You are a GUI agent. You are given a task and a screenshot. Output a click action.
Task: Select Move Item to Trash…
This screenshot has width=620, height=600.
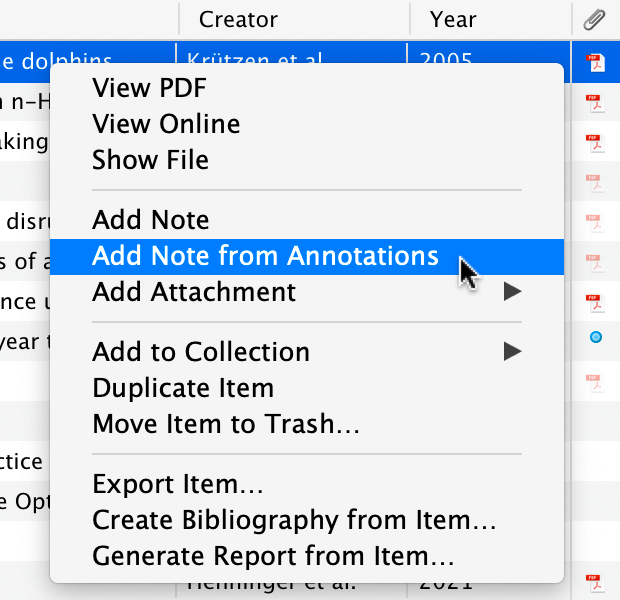pyautogui.click(x=226, y=424)
